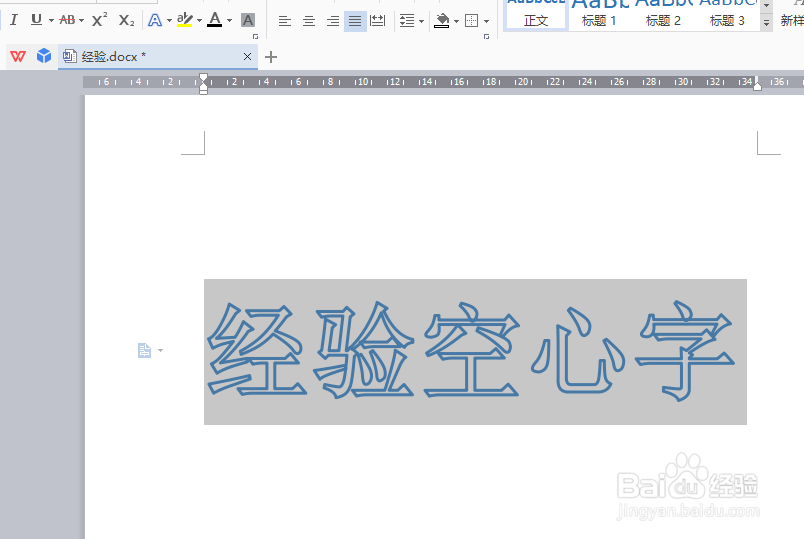Expand the styles gallery list
Screen dimensions: 804x539
click(767, 23)
